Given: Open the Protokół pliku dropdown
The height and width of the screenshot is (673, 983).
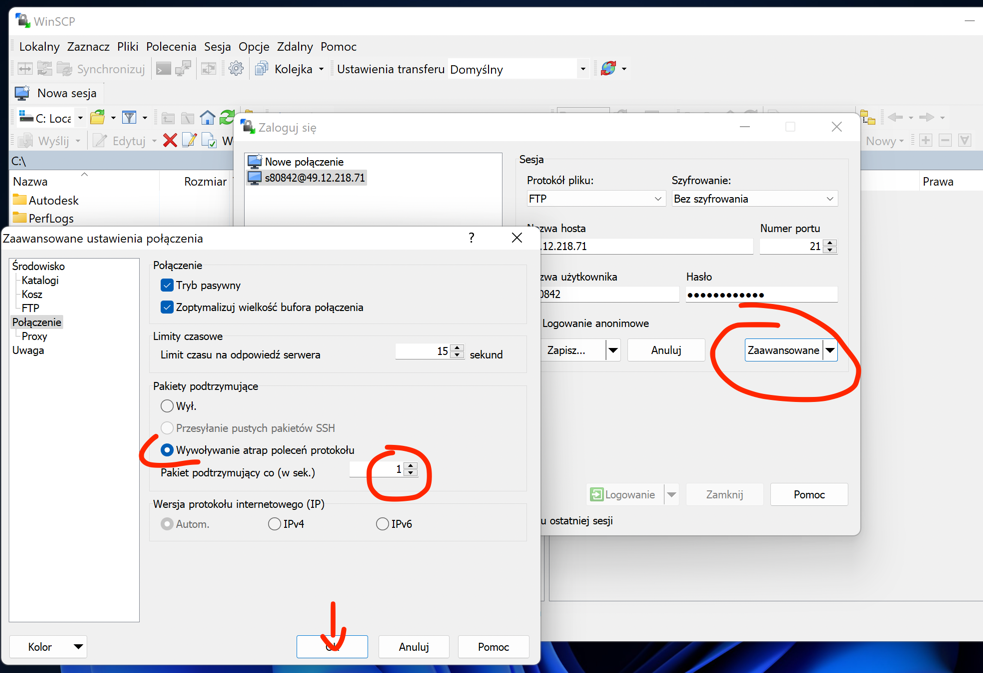Looking at the screenshot, I should (594, 199).
